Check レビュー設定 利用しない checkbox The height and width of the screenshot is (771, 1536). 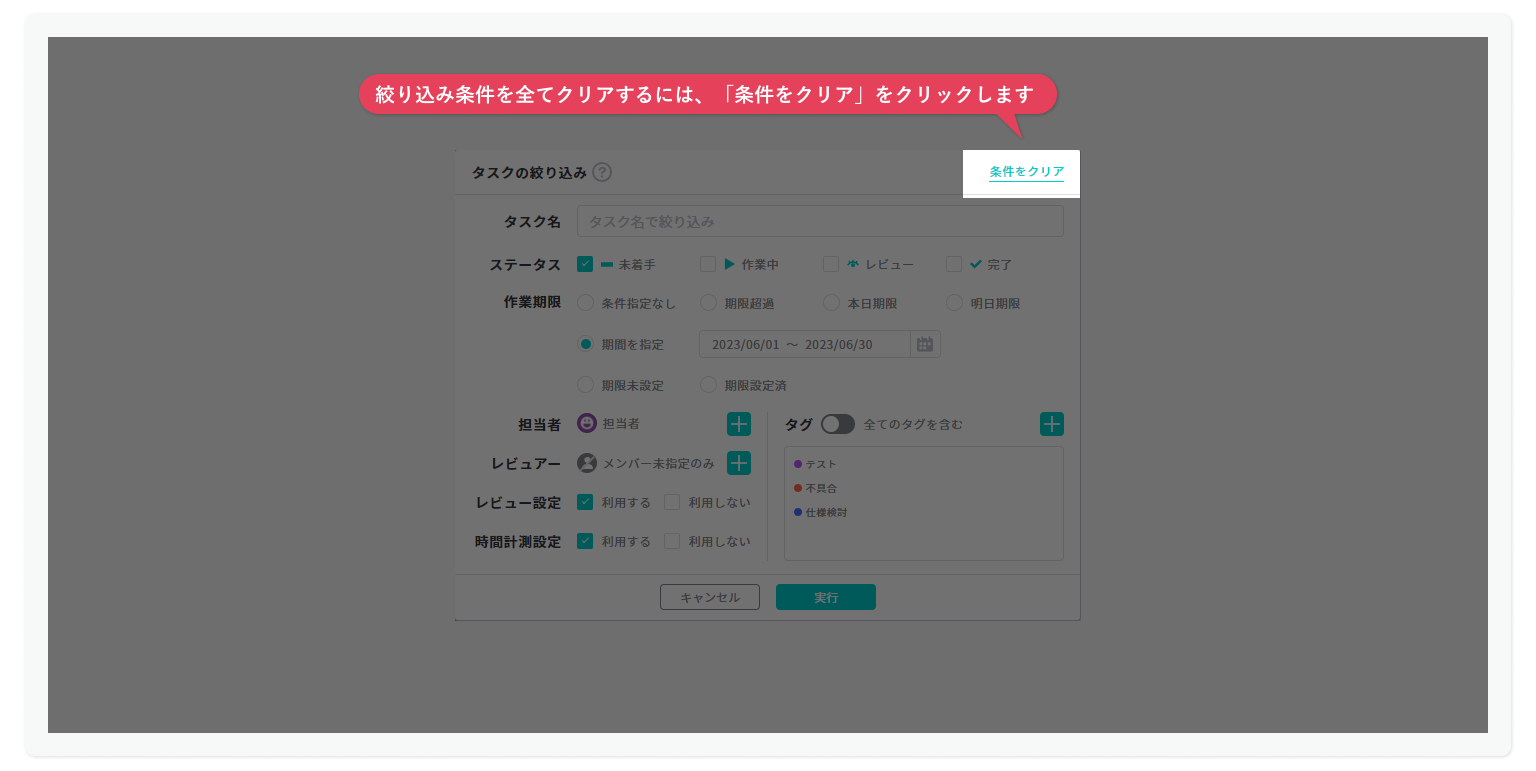point(672,502)
